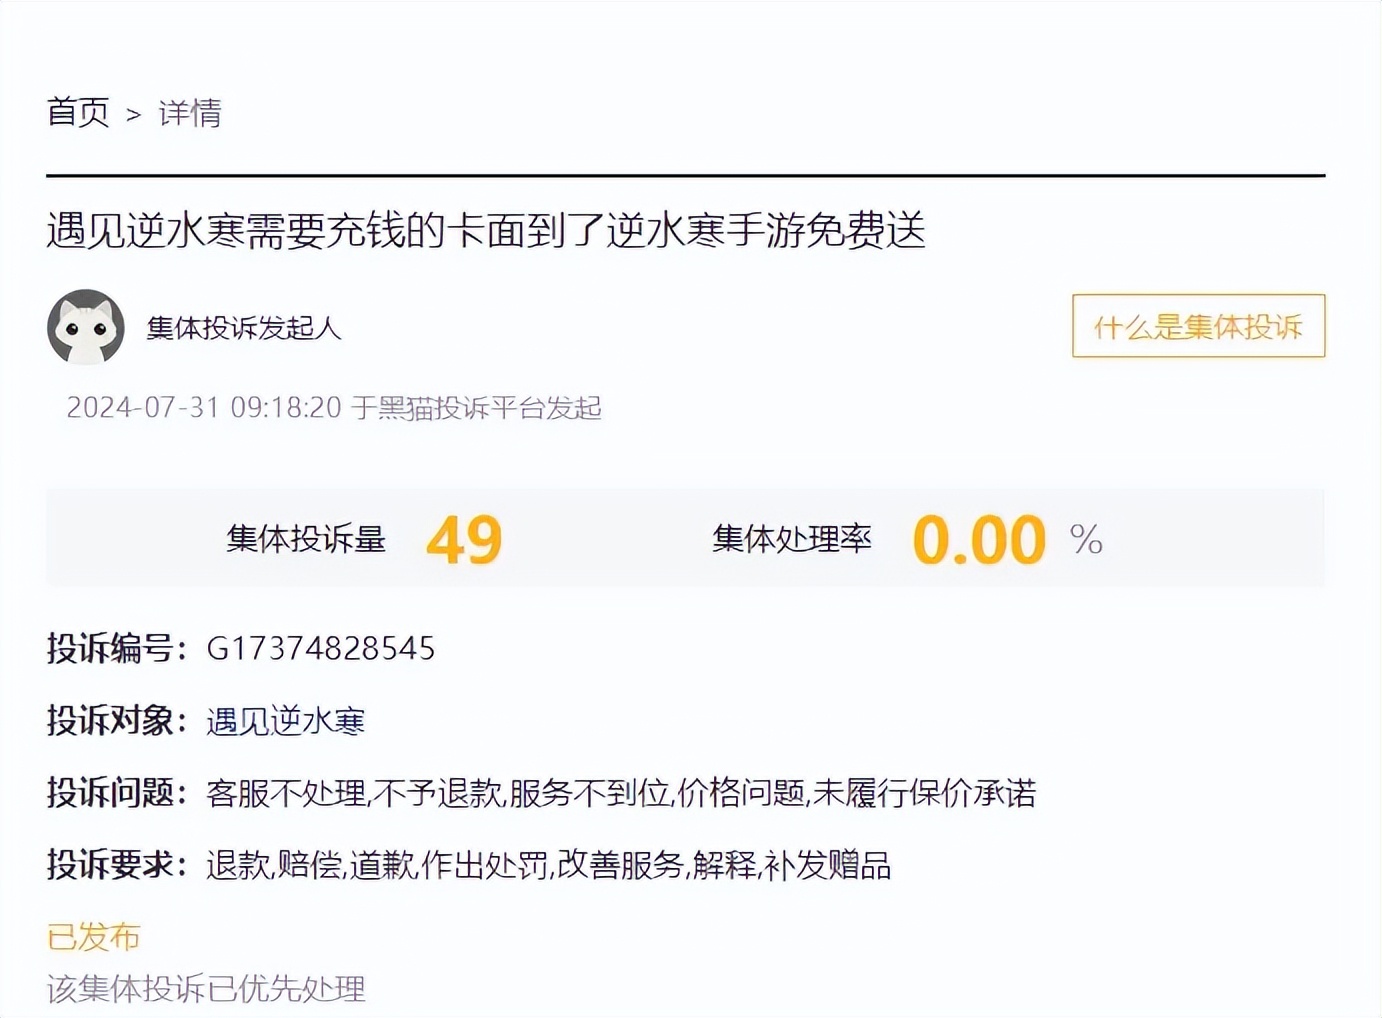The height and width of the screenshot is (1018, 1382).
Task: Open the 什么是集体投诉 button
Action: 1198,326
